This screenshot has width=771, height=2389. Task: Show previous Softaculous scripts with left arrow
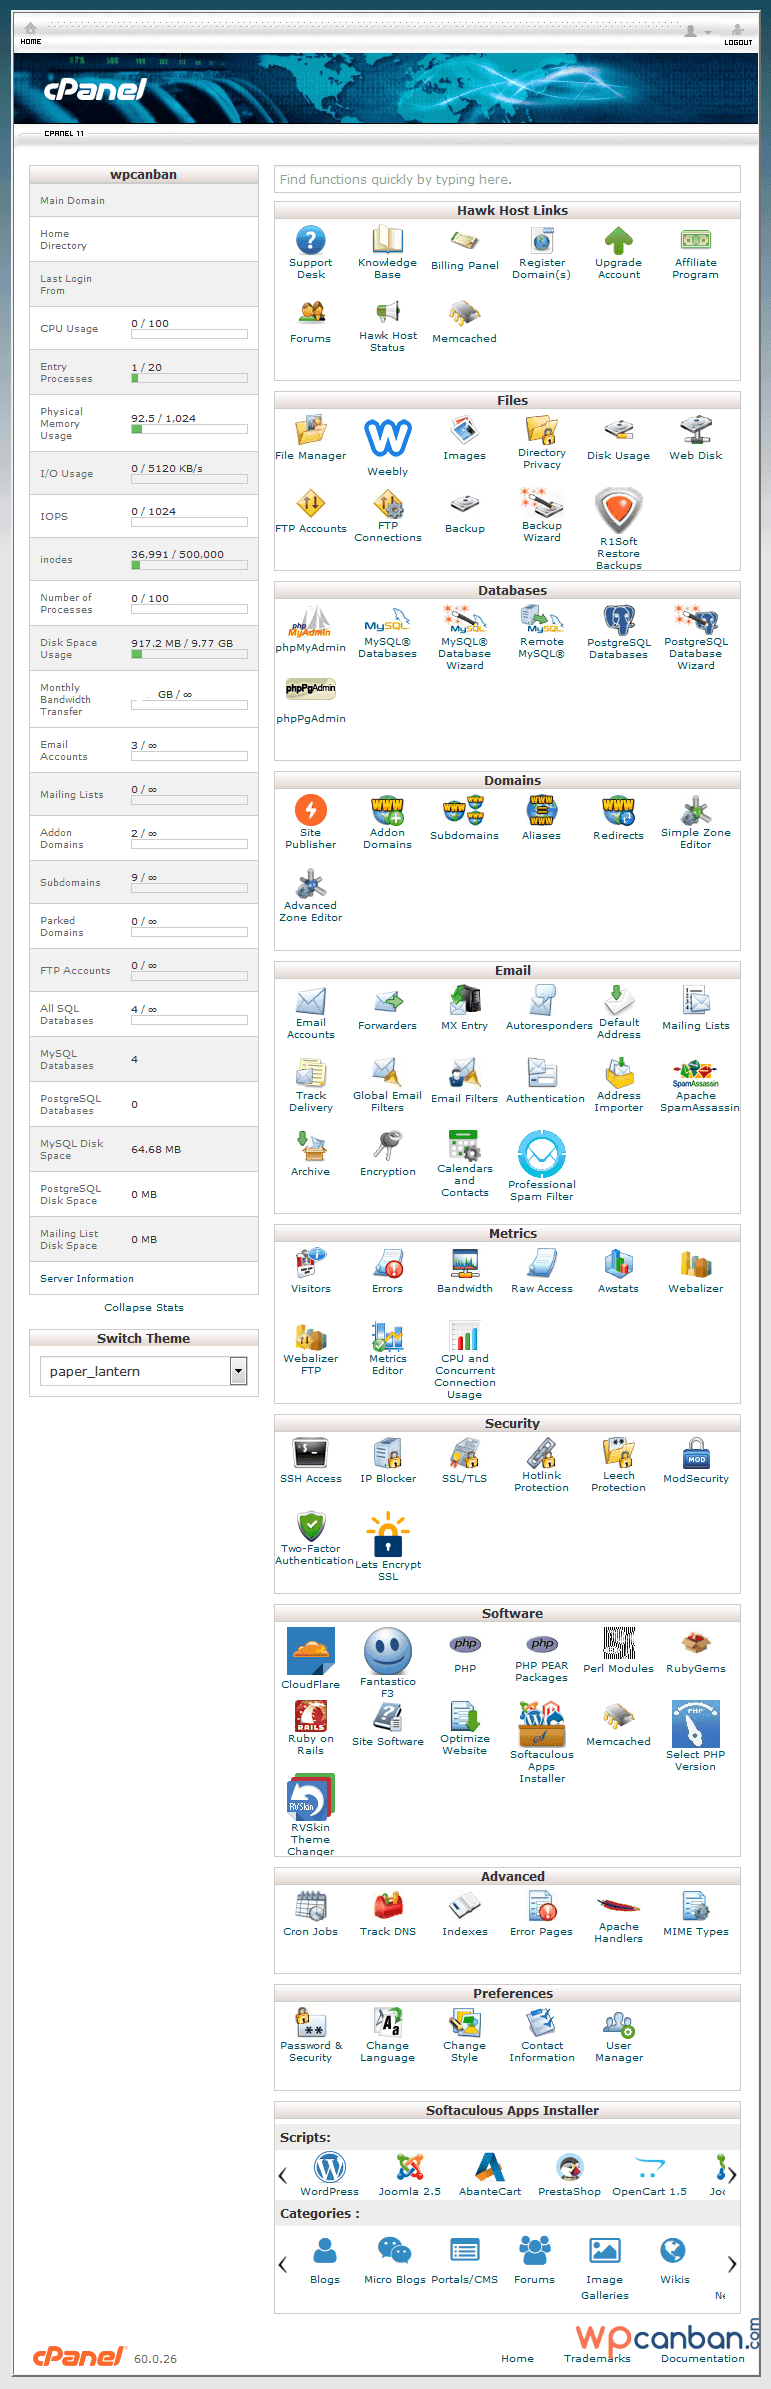pyautogui.click(x=282, y=2174)
